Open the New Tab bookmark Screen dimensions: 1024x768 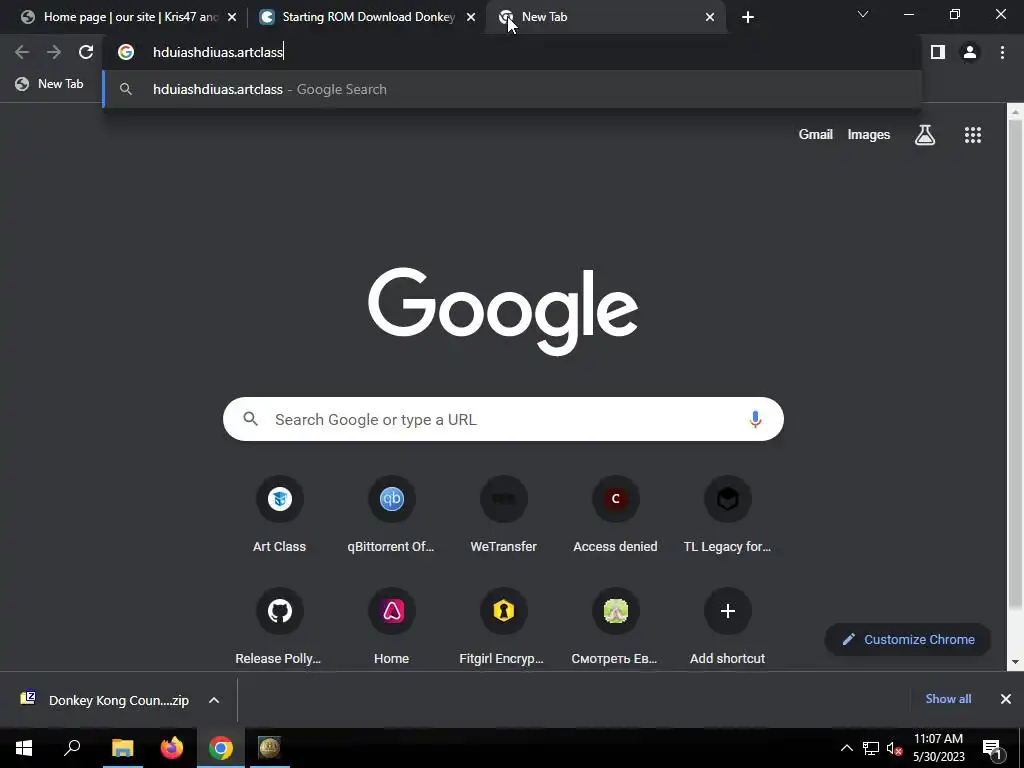[x=50, y=84]
